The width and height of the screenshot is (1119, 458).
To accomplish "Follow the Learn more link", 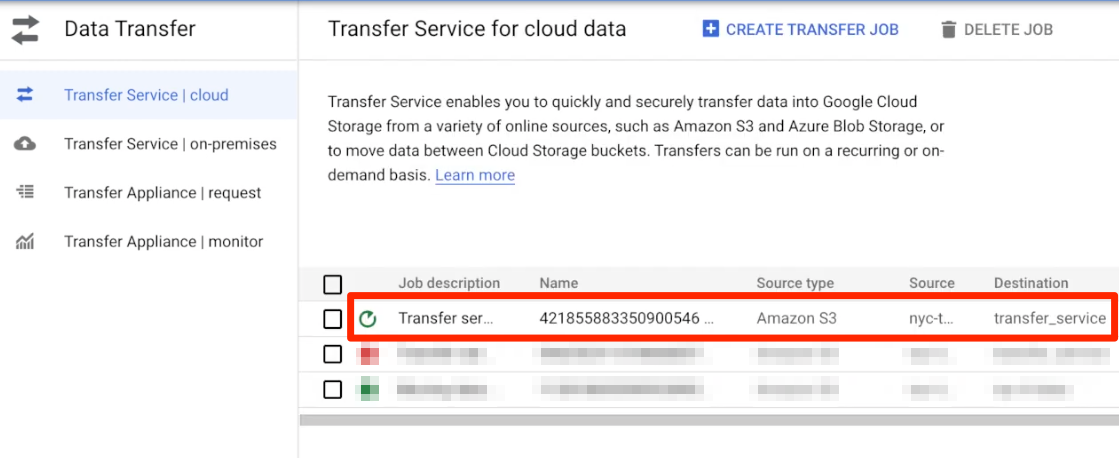I will (x=475, y=175).
